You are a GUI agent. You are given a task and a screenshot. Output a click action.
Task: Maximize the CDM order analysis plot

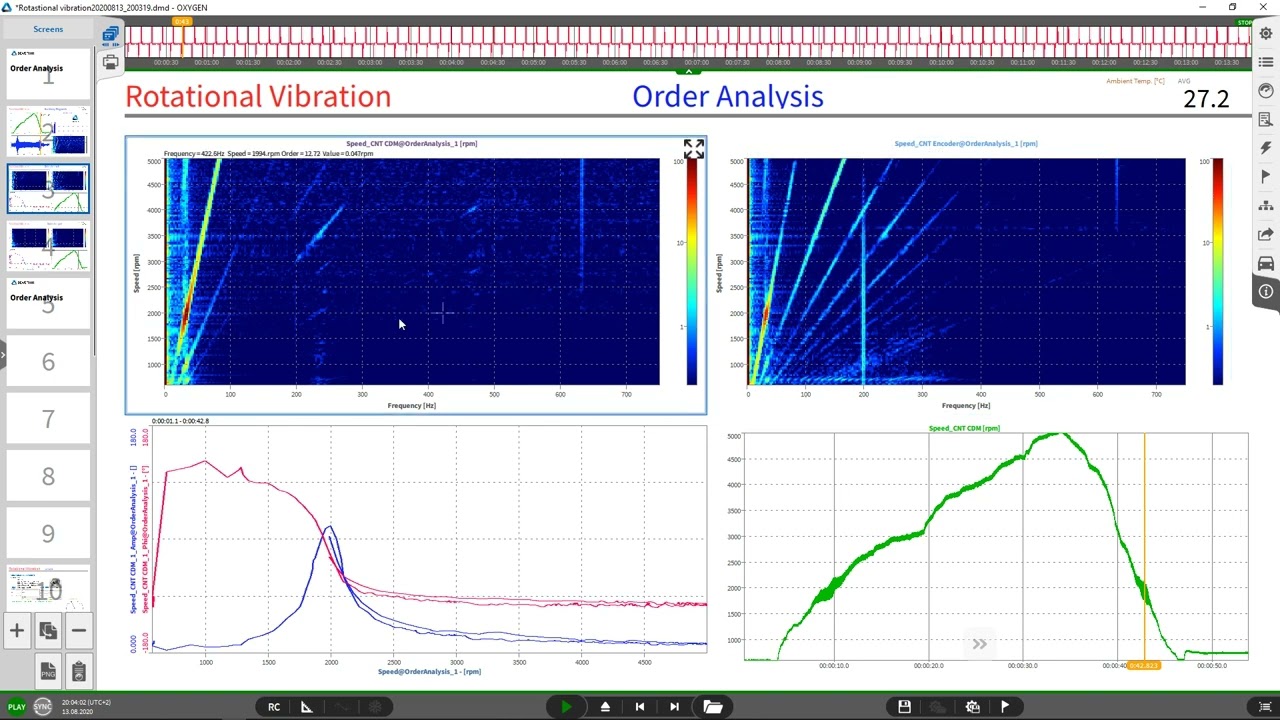tap(693, 149)
